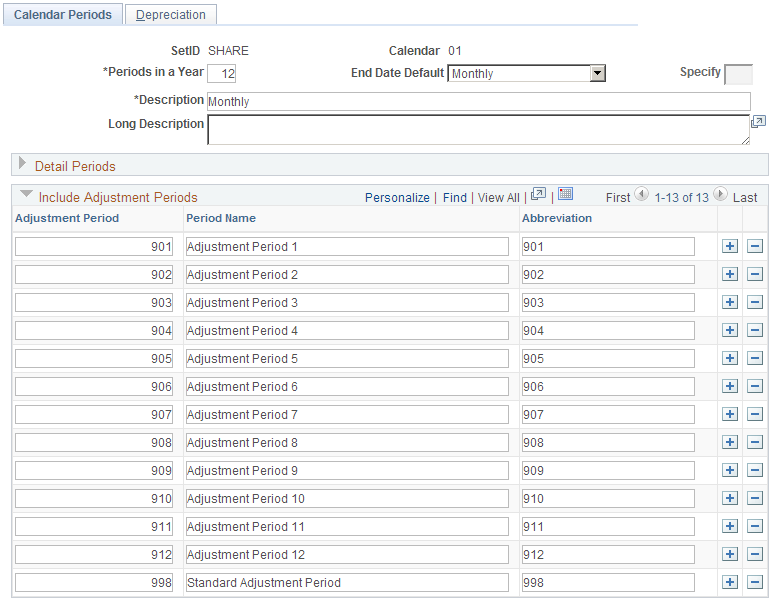The image size is (774, 604).
Task: Add a row after Adjustment Period 909
Action: coord(730,470)
